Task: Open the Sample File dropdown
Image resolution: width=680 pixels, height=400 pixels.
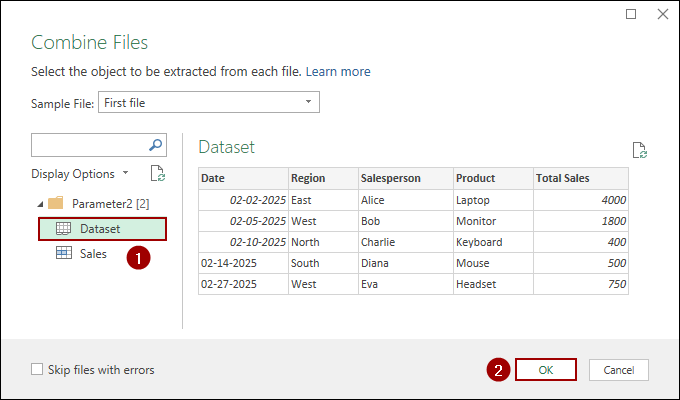Action: pyautogui.click(x=308, y=102)
